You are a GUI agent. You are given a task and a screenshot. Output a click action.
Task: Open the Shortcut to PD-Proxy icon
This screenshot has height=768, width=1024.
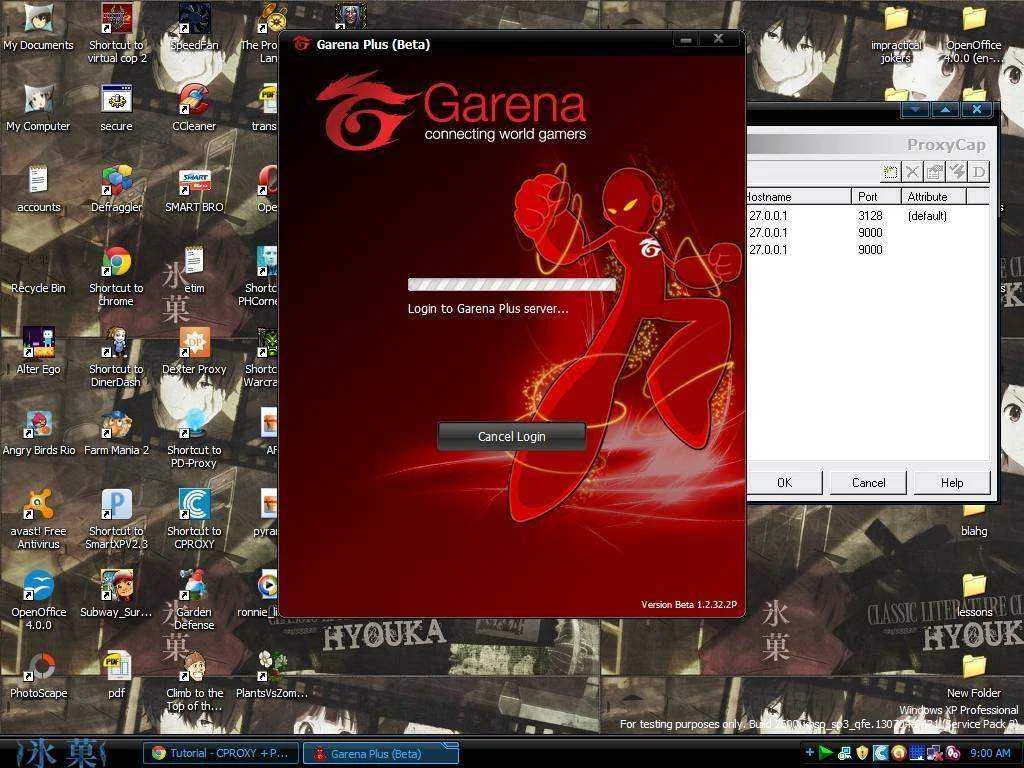pos(194,439)
